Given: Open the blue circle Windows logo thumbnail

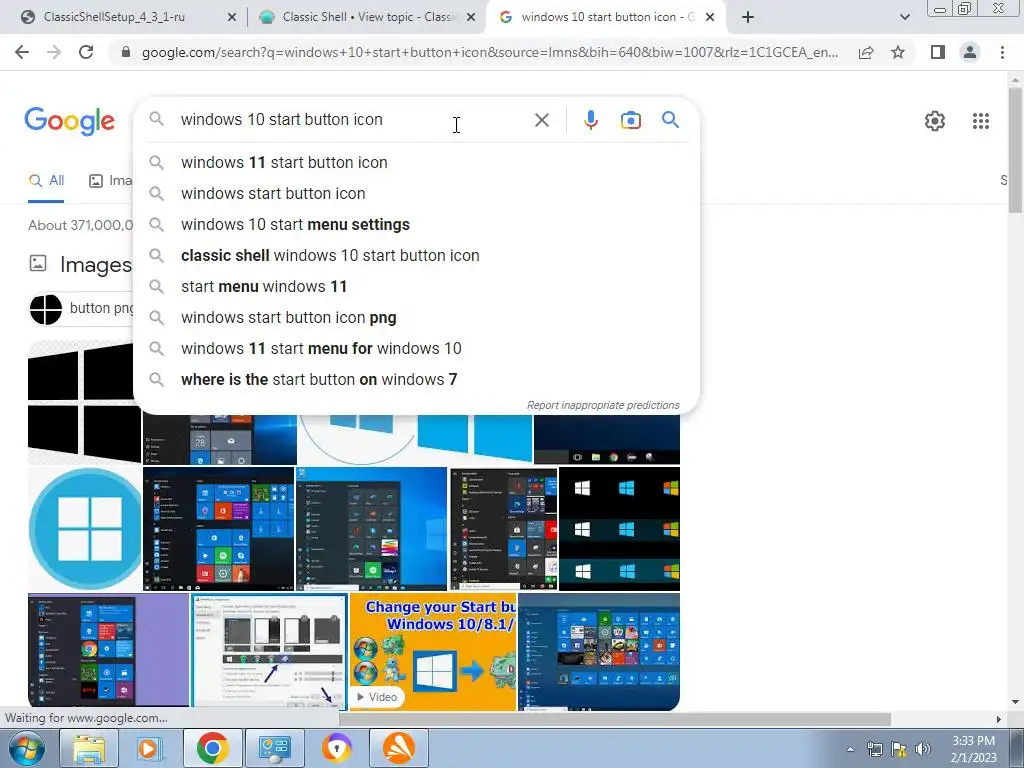Looking at the screenshot, I should [x=85, y=529].
